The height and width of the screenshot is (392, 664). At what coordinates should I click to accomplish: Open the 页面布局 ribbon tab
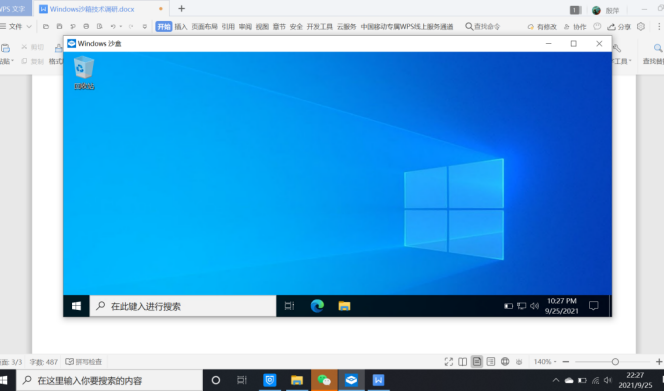pyautogui.click(x=205, y=26)
